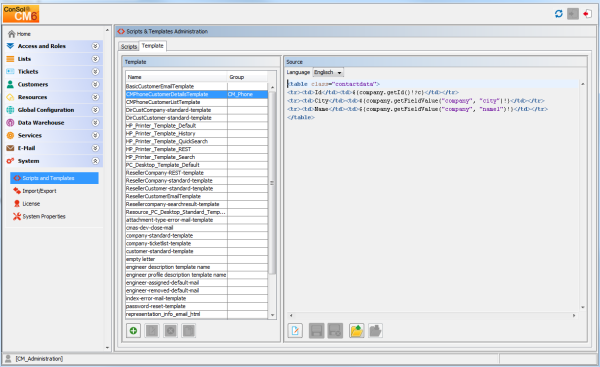Click the edit template icon below list
This screenshot has width=600, height=367.
(x=152, y=331)
